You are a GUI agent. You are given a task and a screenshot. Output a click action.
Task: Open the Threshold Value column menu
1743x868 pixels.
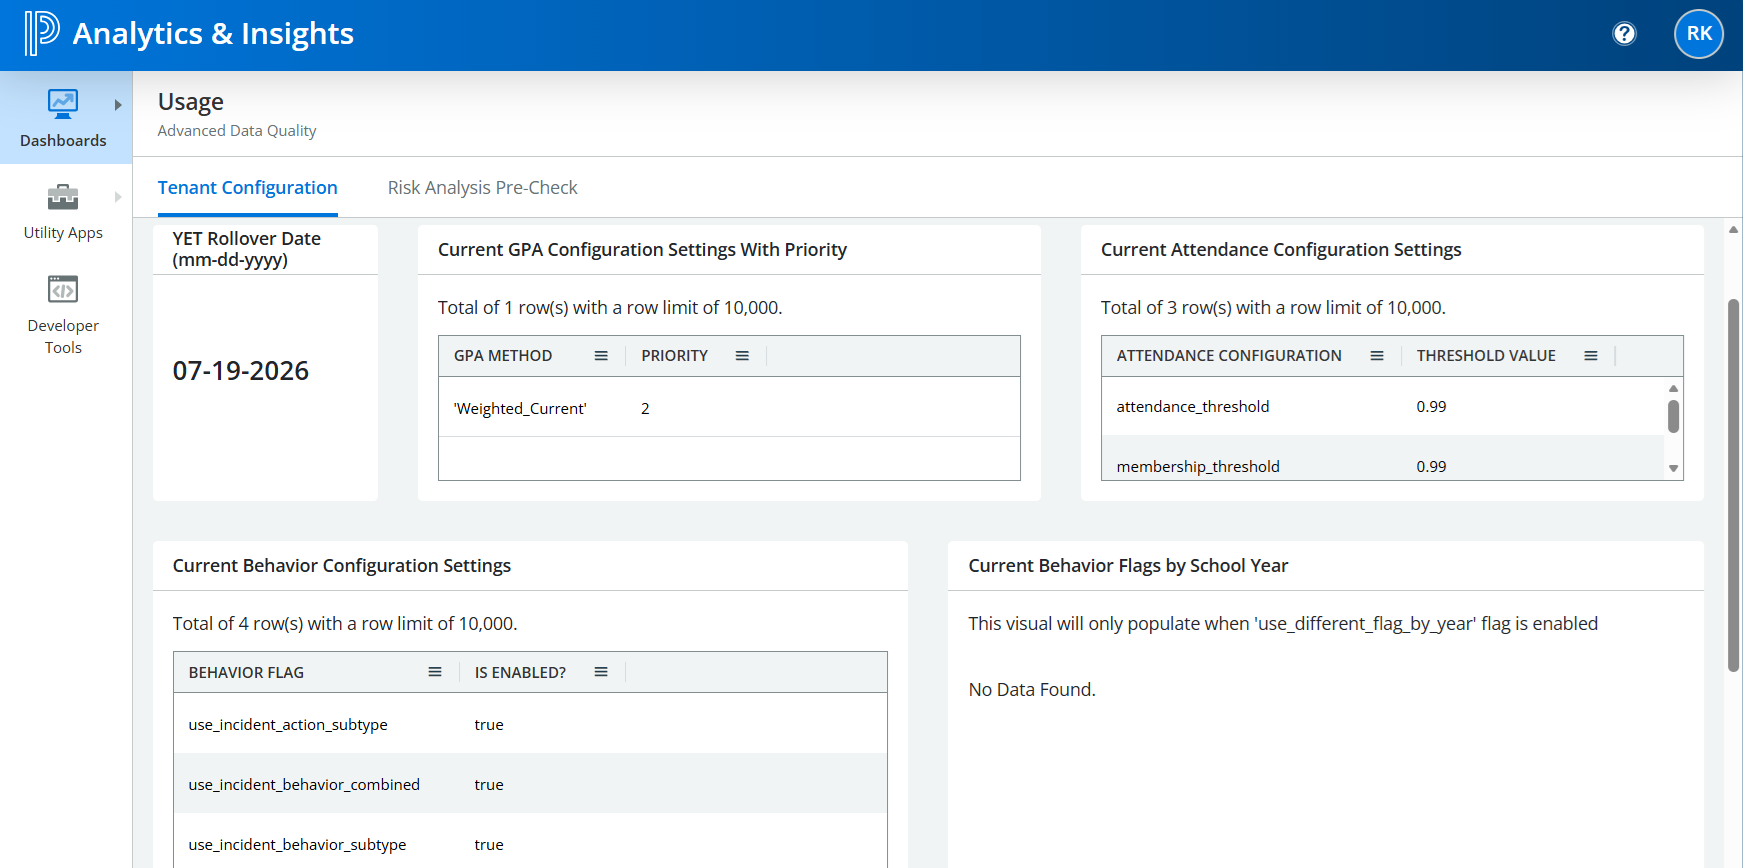point(1591,356)
